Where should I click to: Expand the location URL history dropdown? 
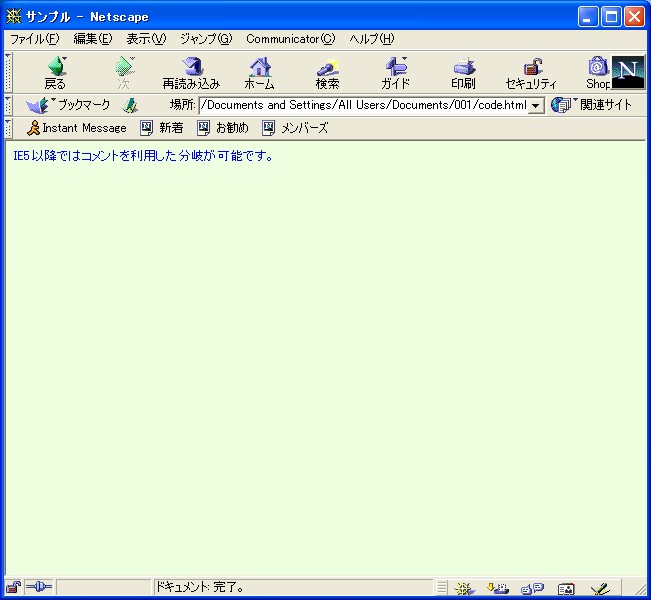tap(536, 105)
